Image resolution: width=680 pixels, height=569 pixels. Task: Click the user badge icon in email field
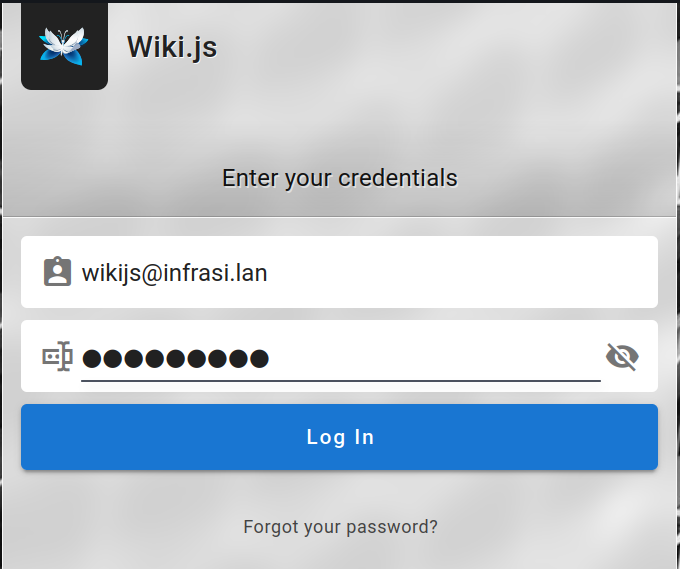click(x=57, y=271)
